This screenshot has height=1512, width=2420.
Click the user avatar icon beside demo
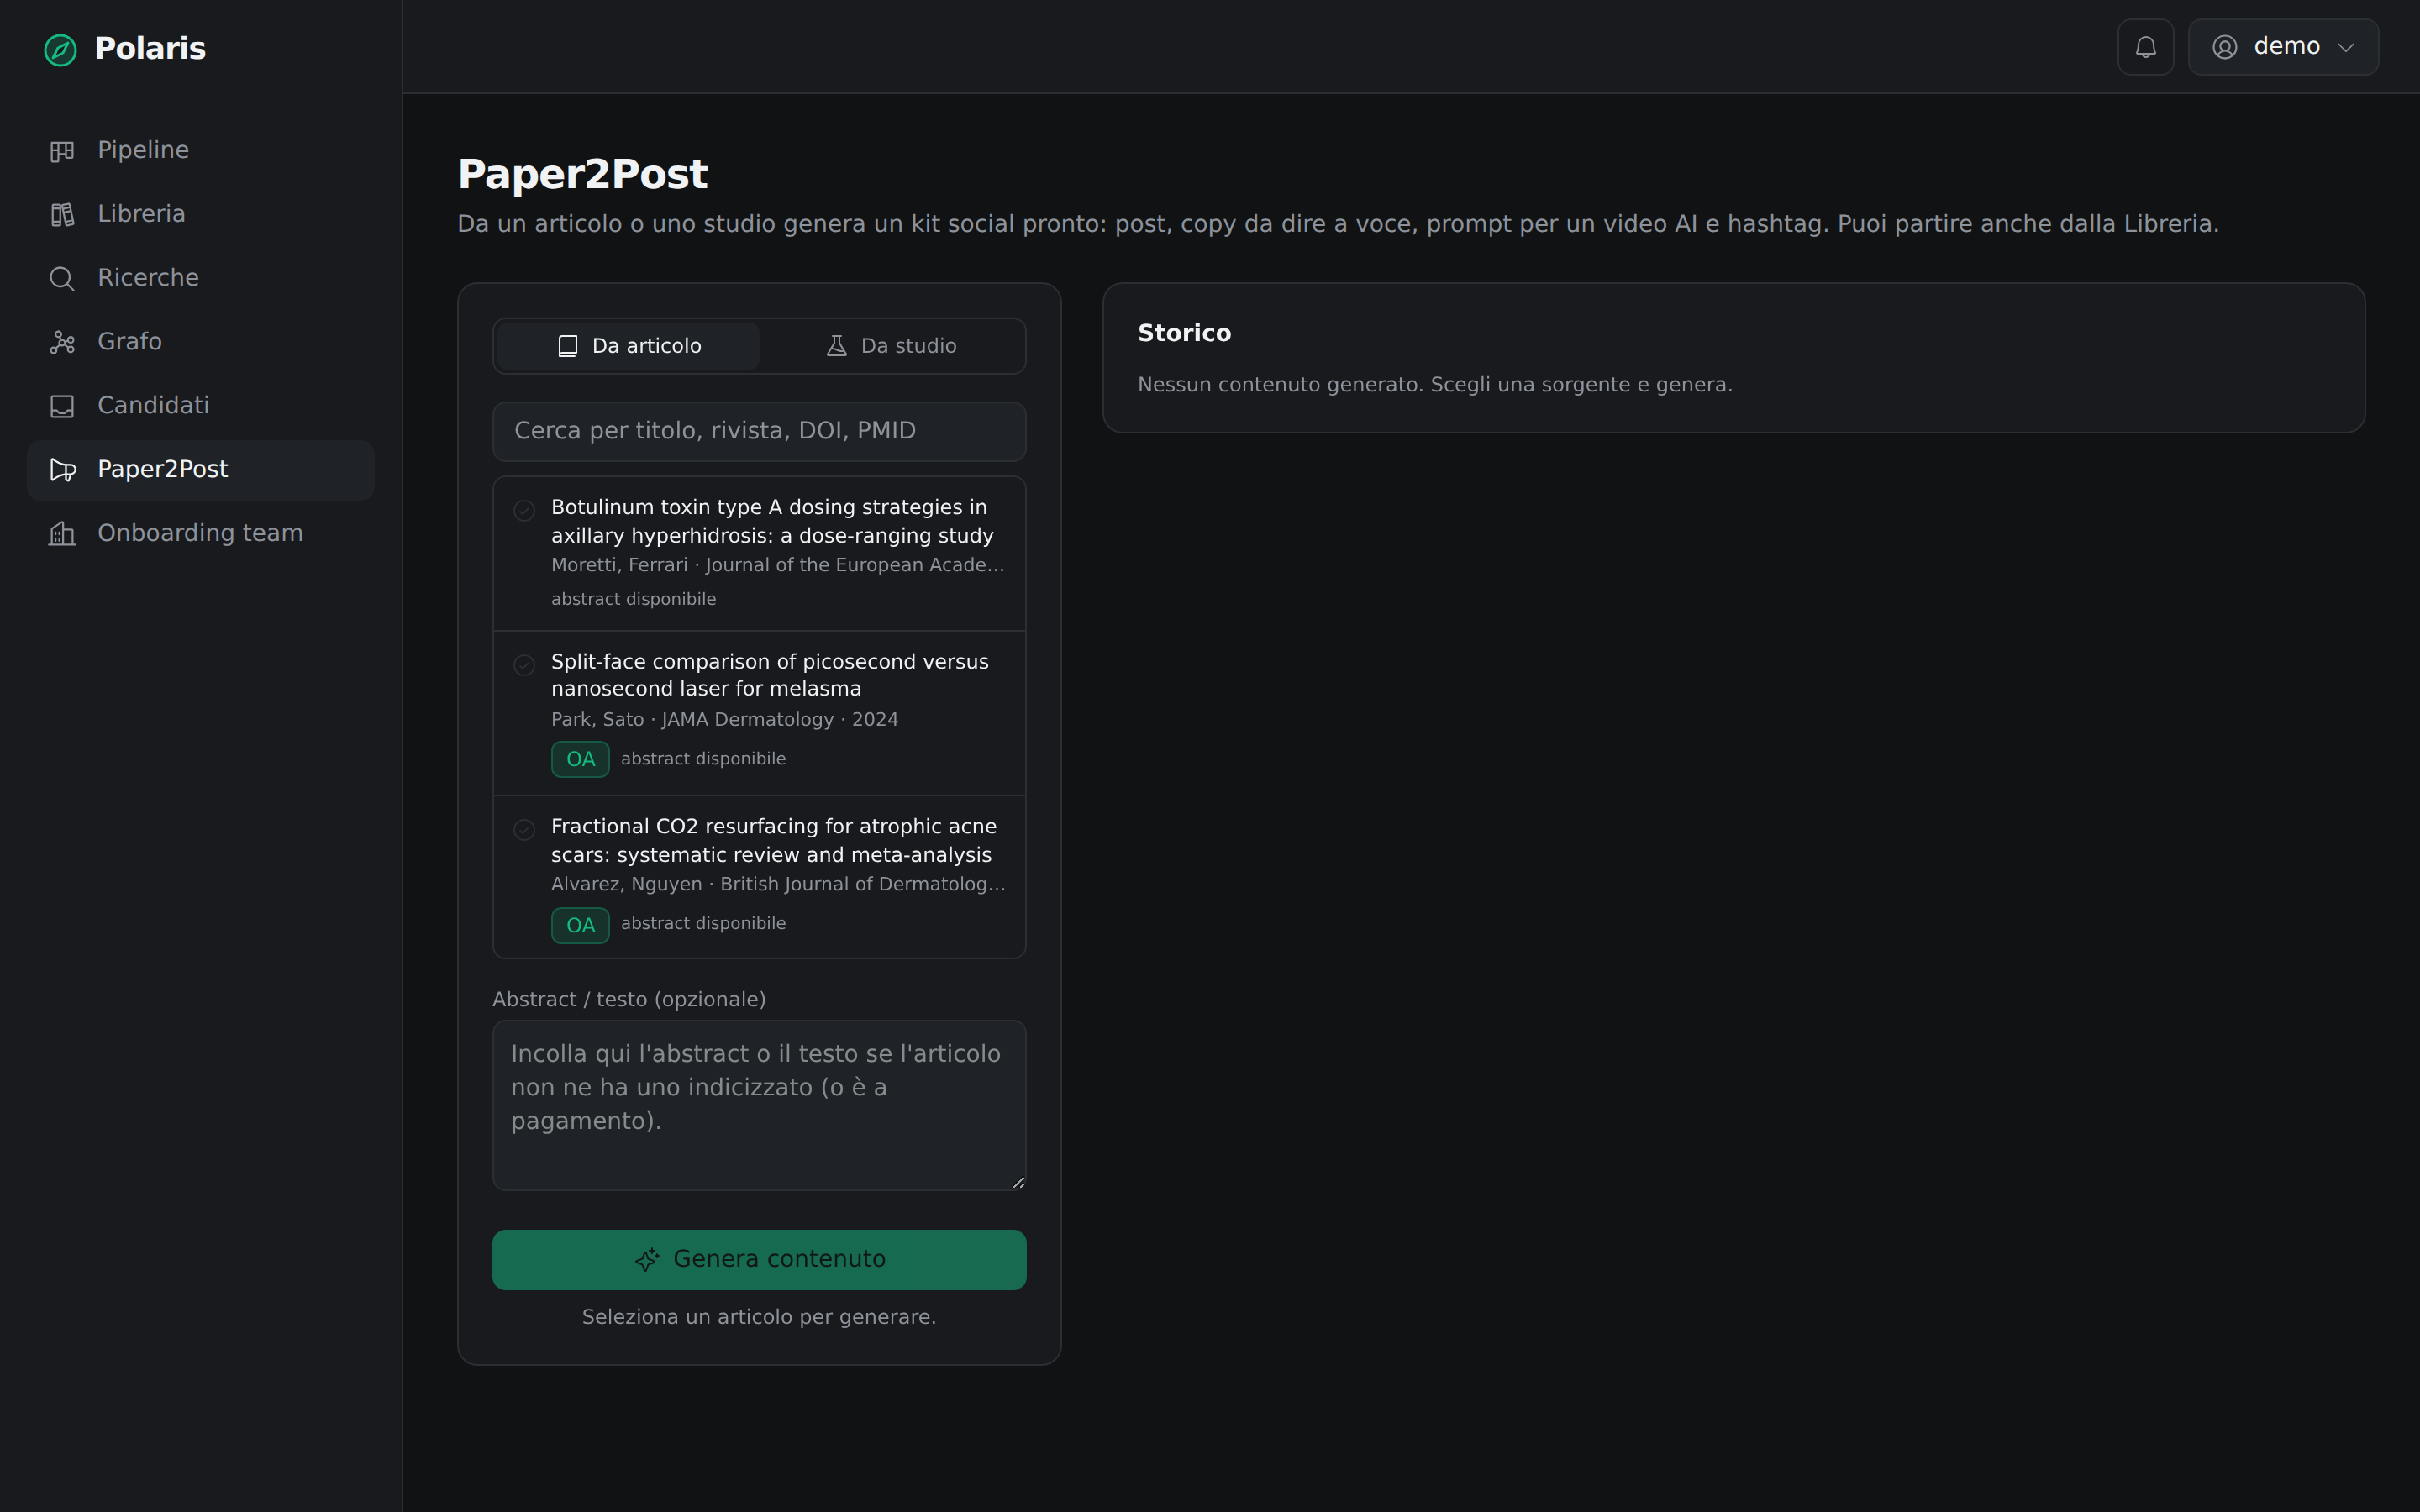pyautogui.click(x=2224, y=47)
